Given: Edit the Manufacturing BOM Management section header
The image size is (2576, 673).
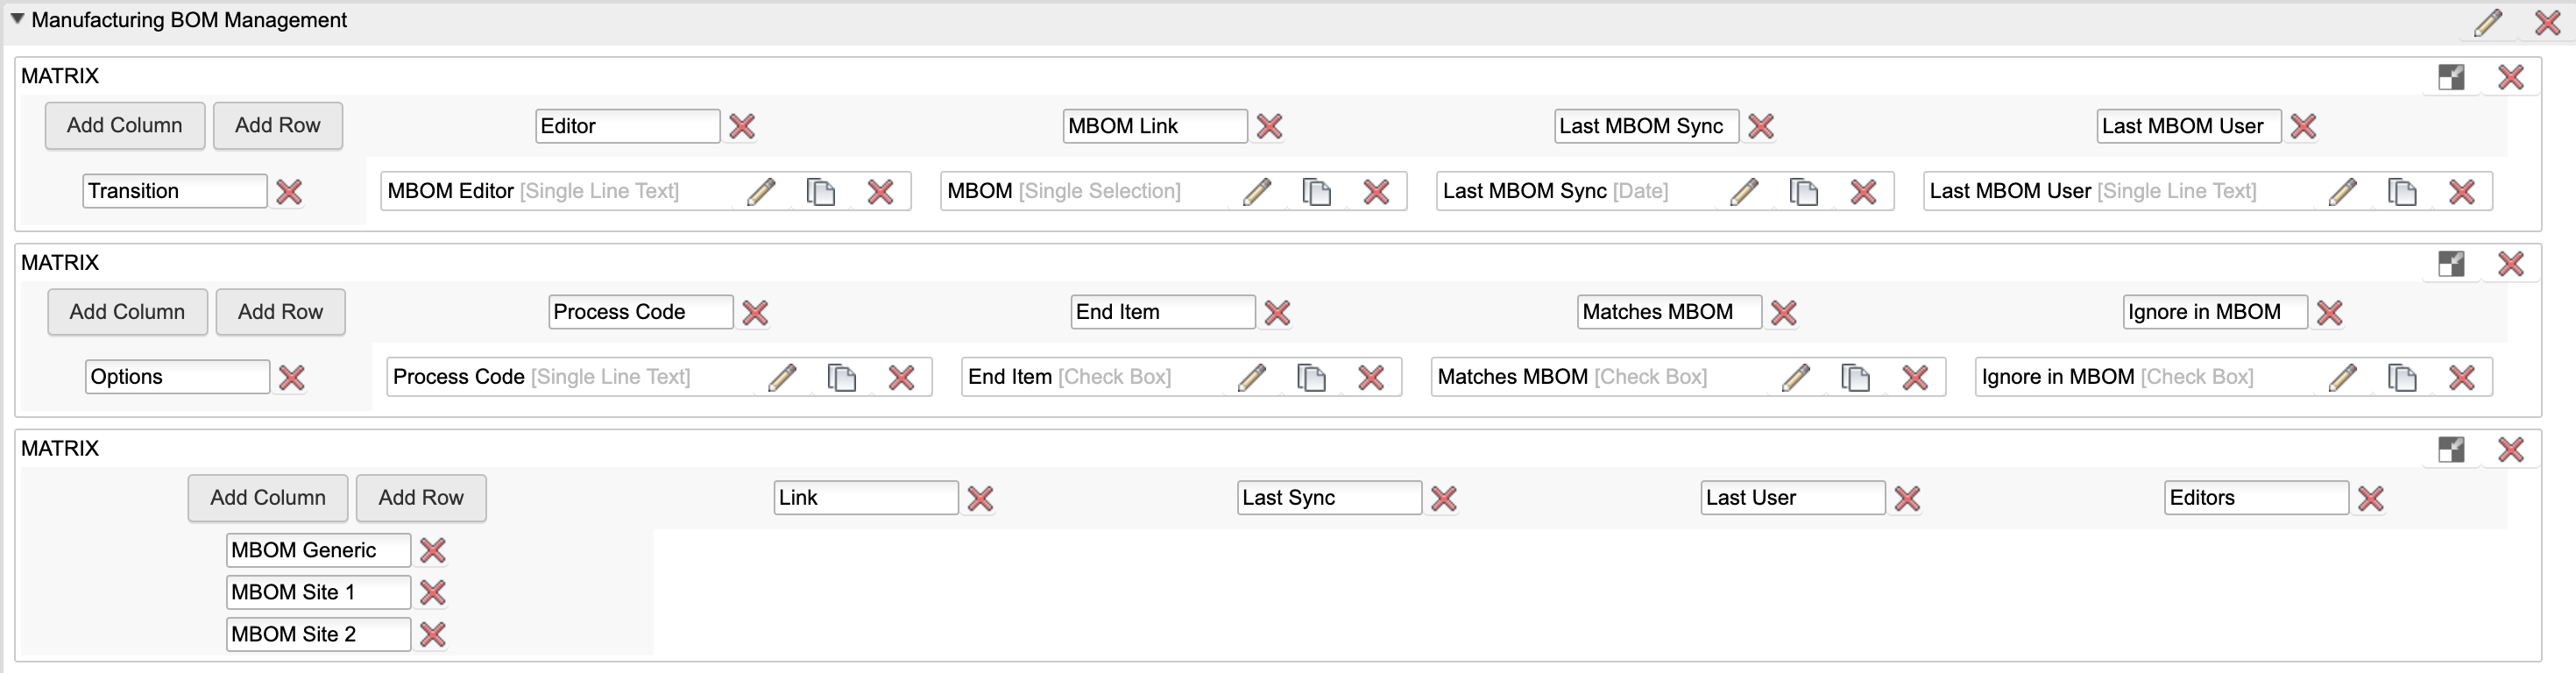Looking at the screenshot, I should (x=2488, y=22).
